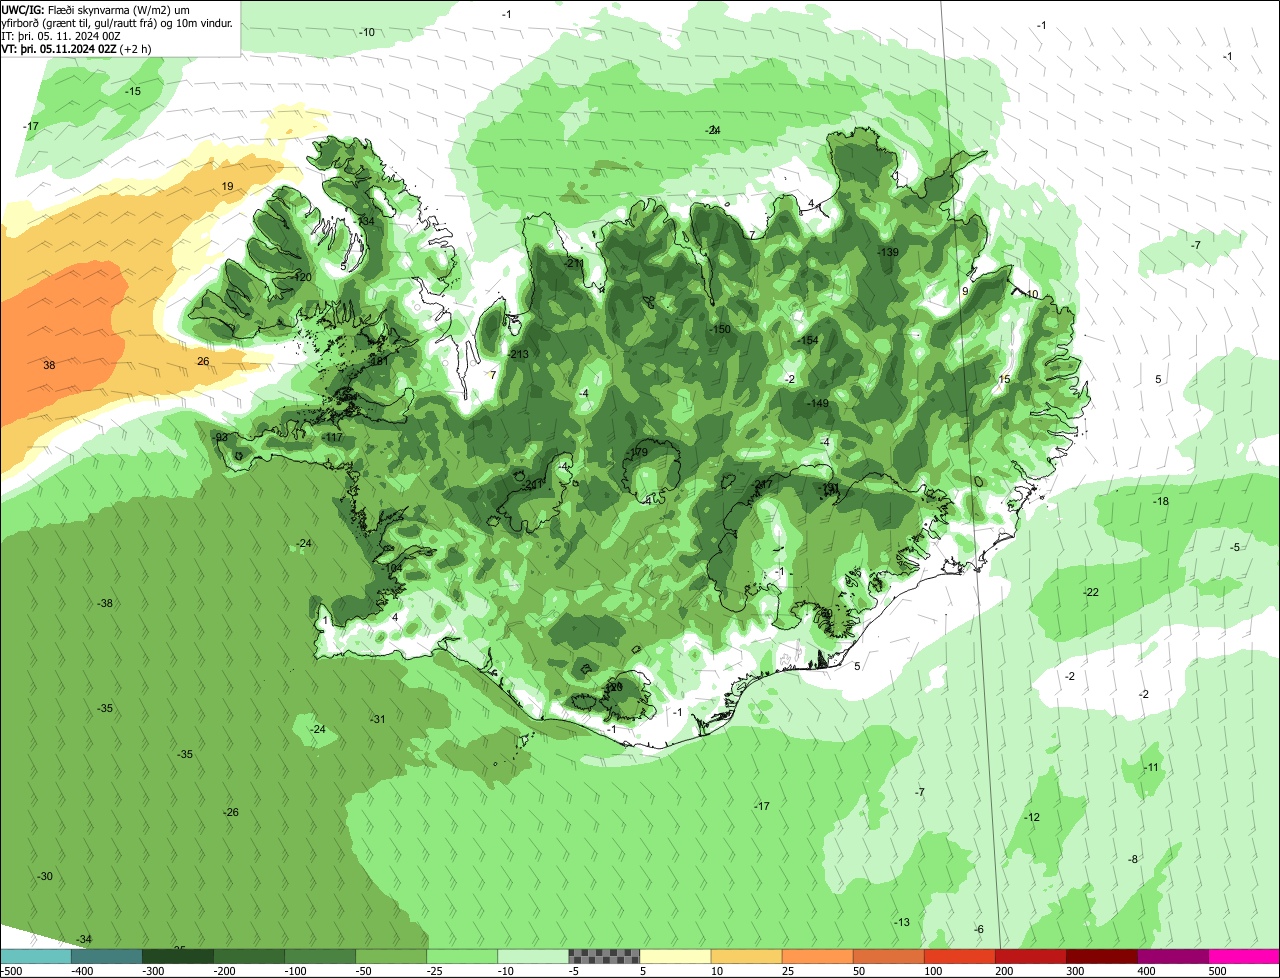Click the map value '-13' near the bottom
This screenshot has width=1280, height=978.
point(901,923)
